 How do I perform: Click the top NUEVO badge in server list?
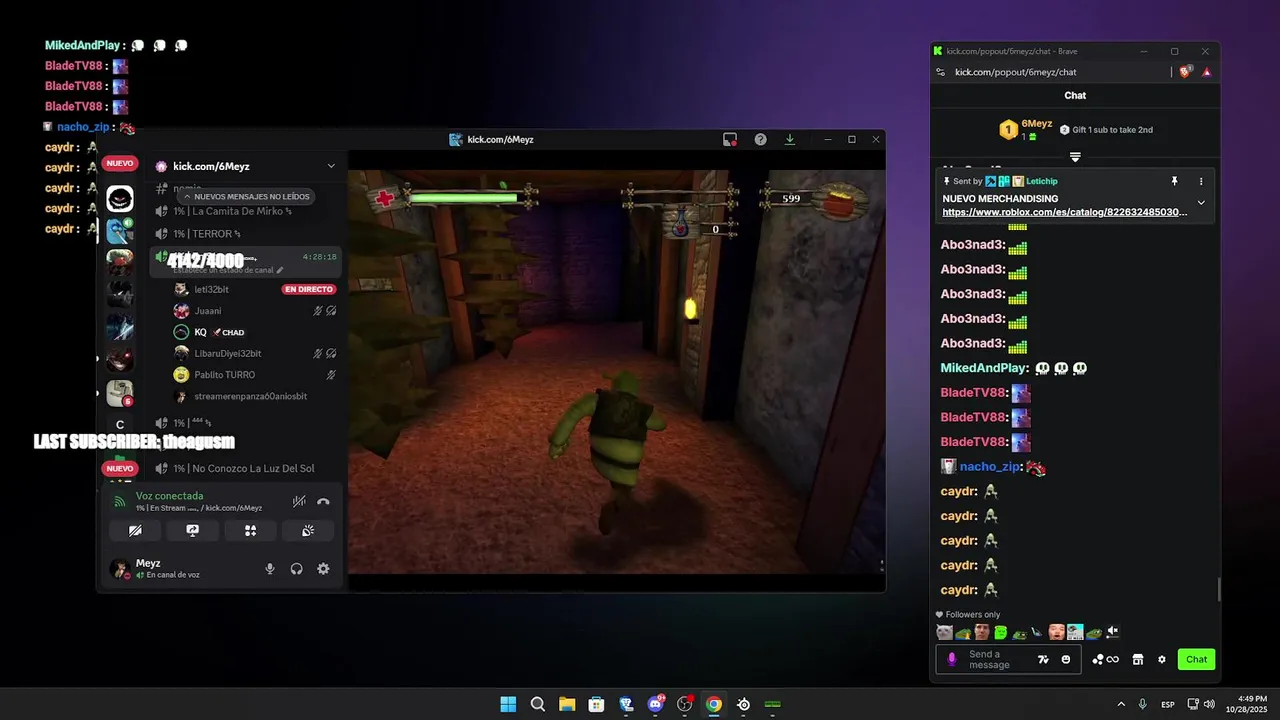(120, 163)
